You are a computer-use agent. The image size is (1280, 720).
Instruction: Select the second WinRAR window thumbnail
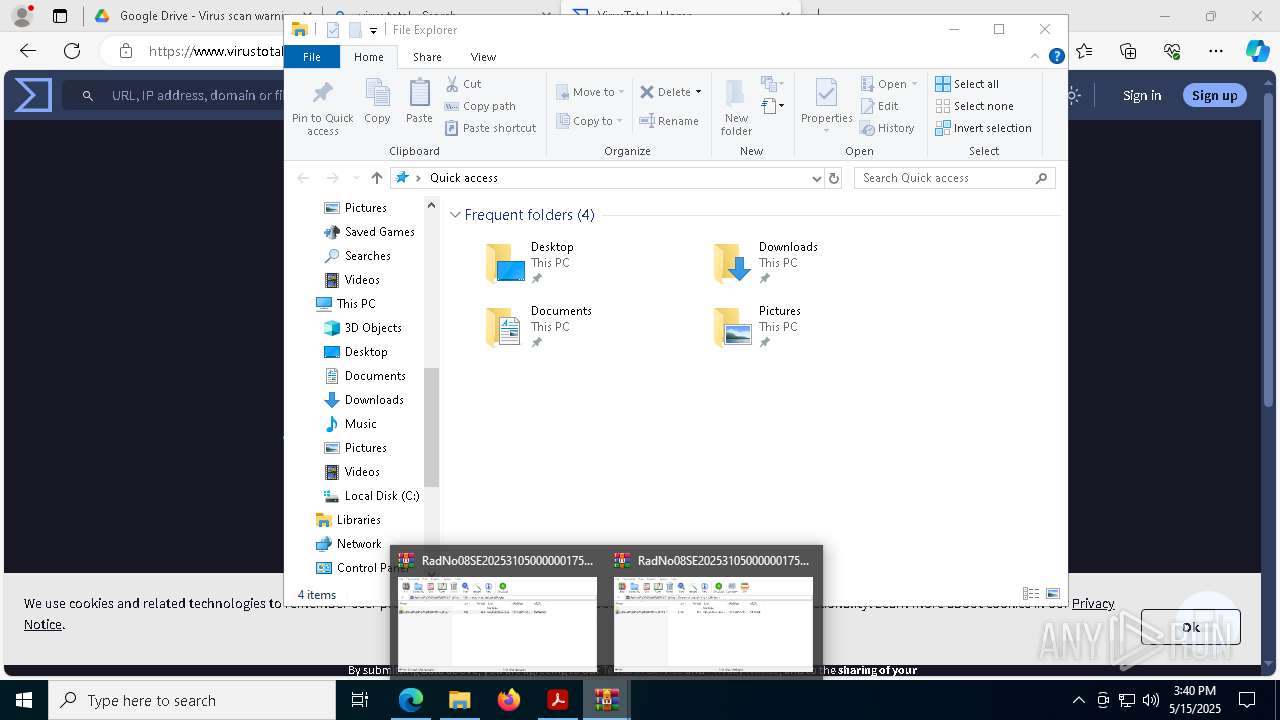pyautogui.click(x=713, y=612)
